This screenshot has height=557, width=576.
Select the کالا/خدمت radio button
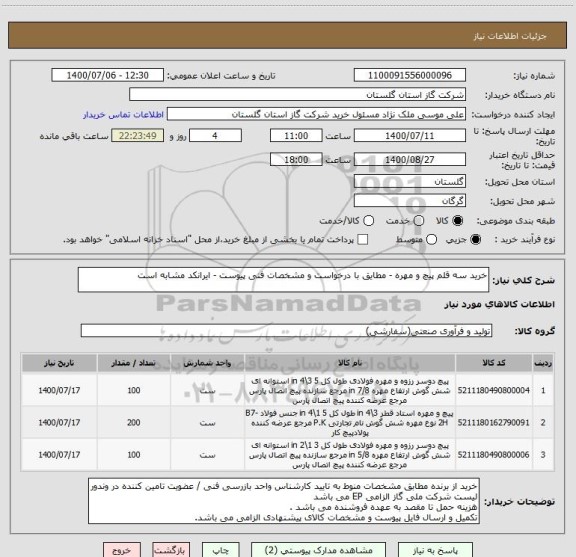click(368, 221)
